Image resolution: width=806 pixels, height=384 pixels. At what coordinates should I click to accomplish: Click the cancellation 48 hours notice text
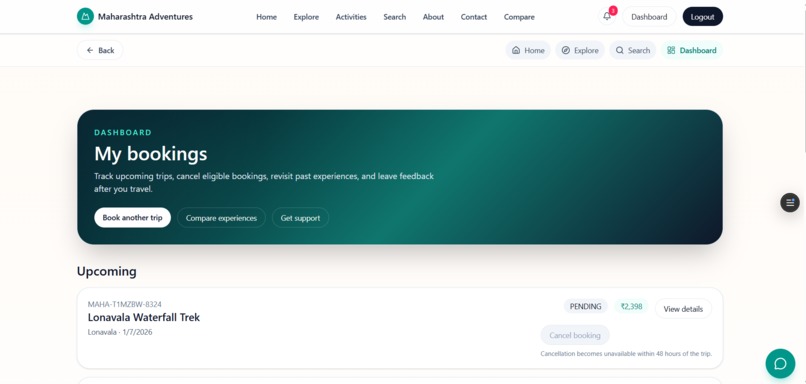pos(626,354)
